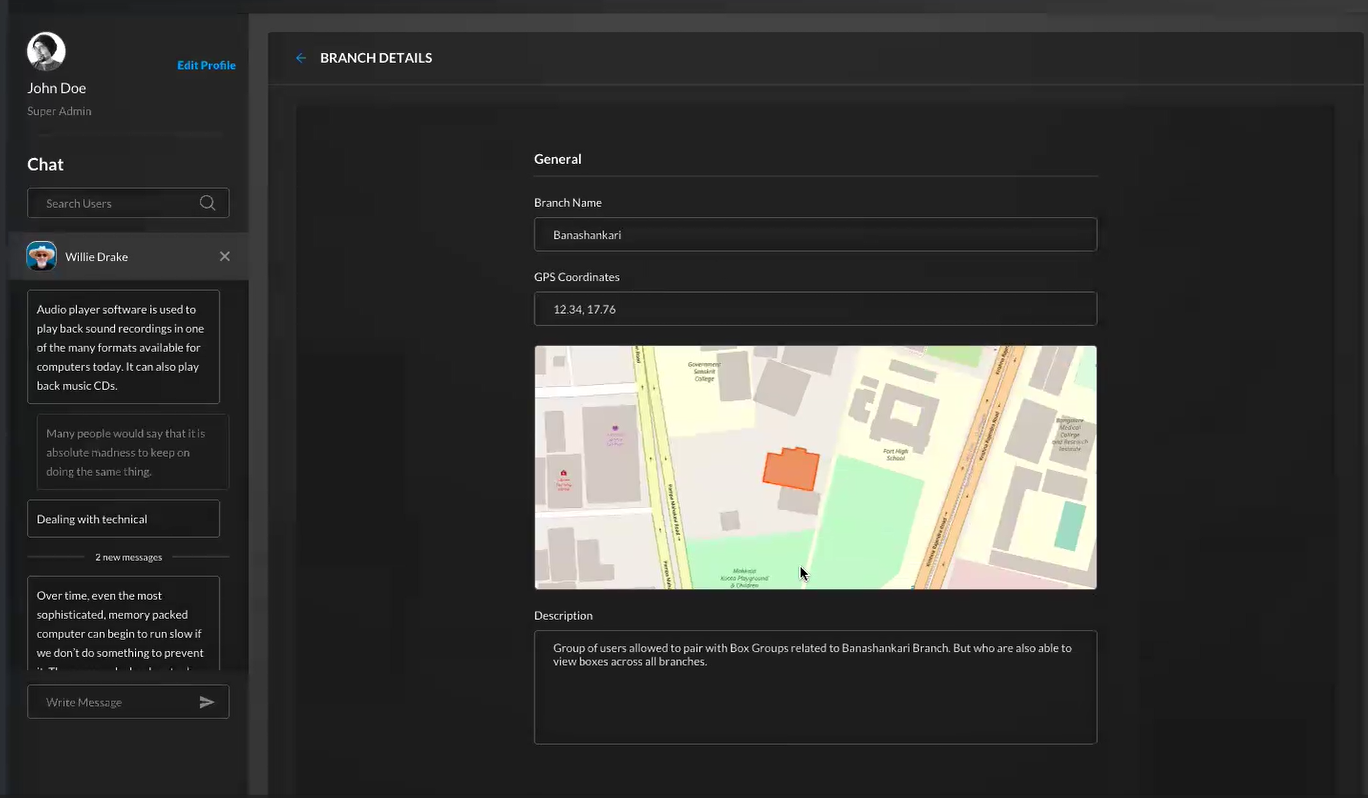Open Willie Drake's avatar picture
This screenshot has width=1368, height=798.
[x=41, y=256]
